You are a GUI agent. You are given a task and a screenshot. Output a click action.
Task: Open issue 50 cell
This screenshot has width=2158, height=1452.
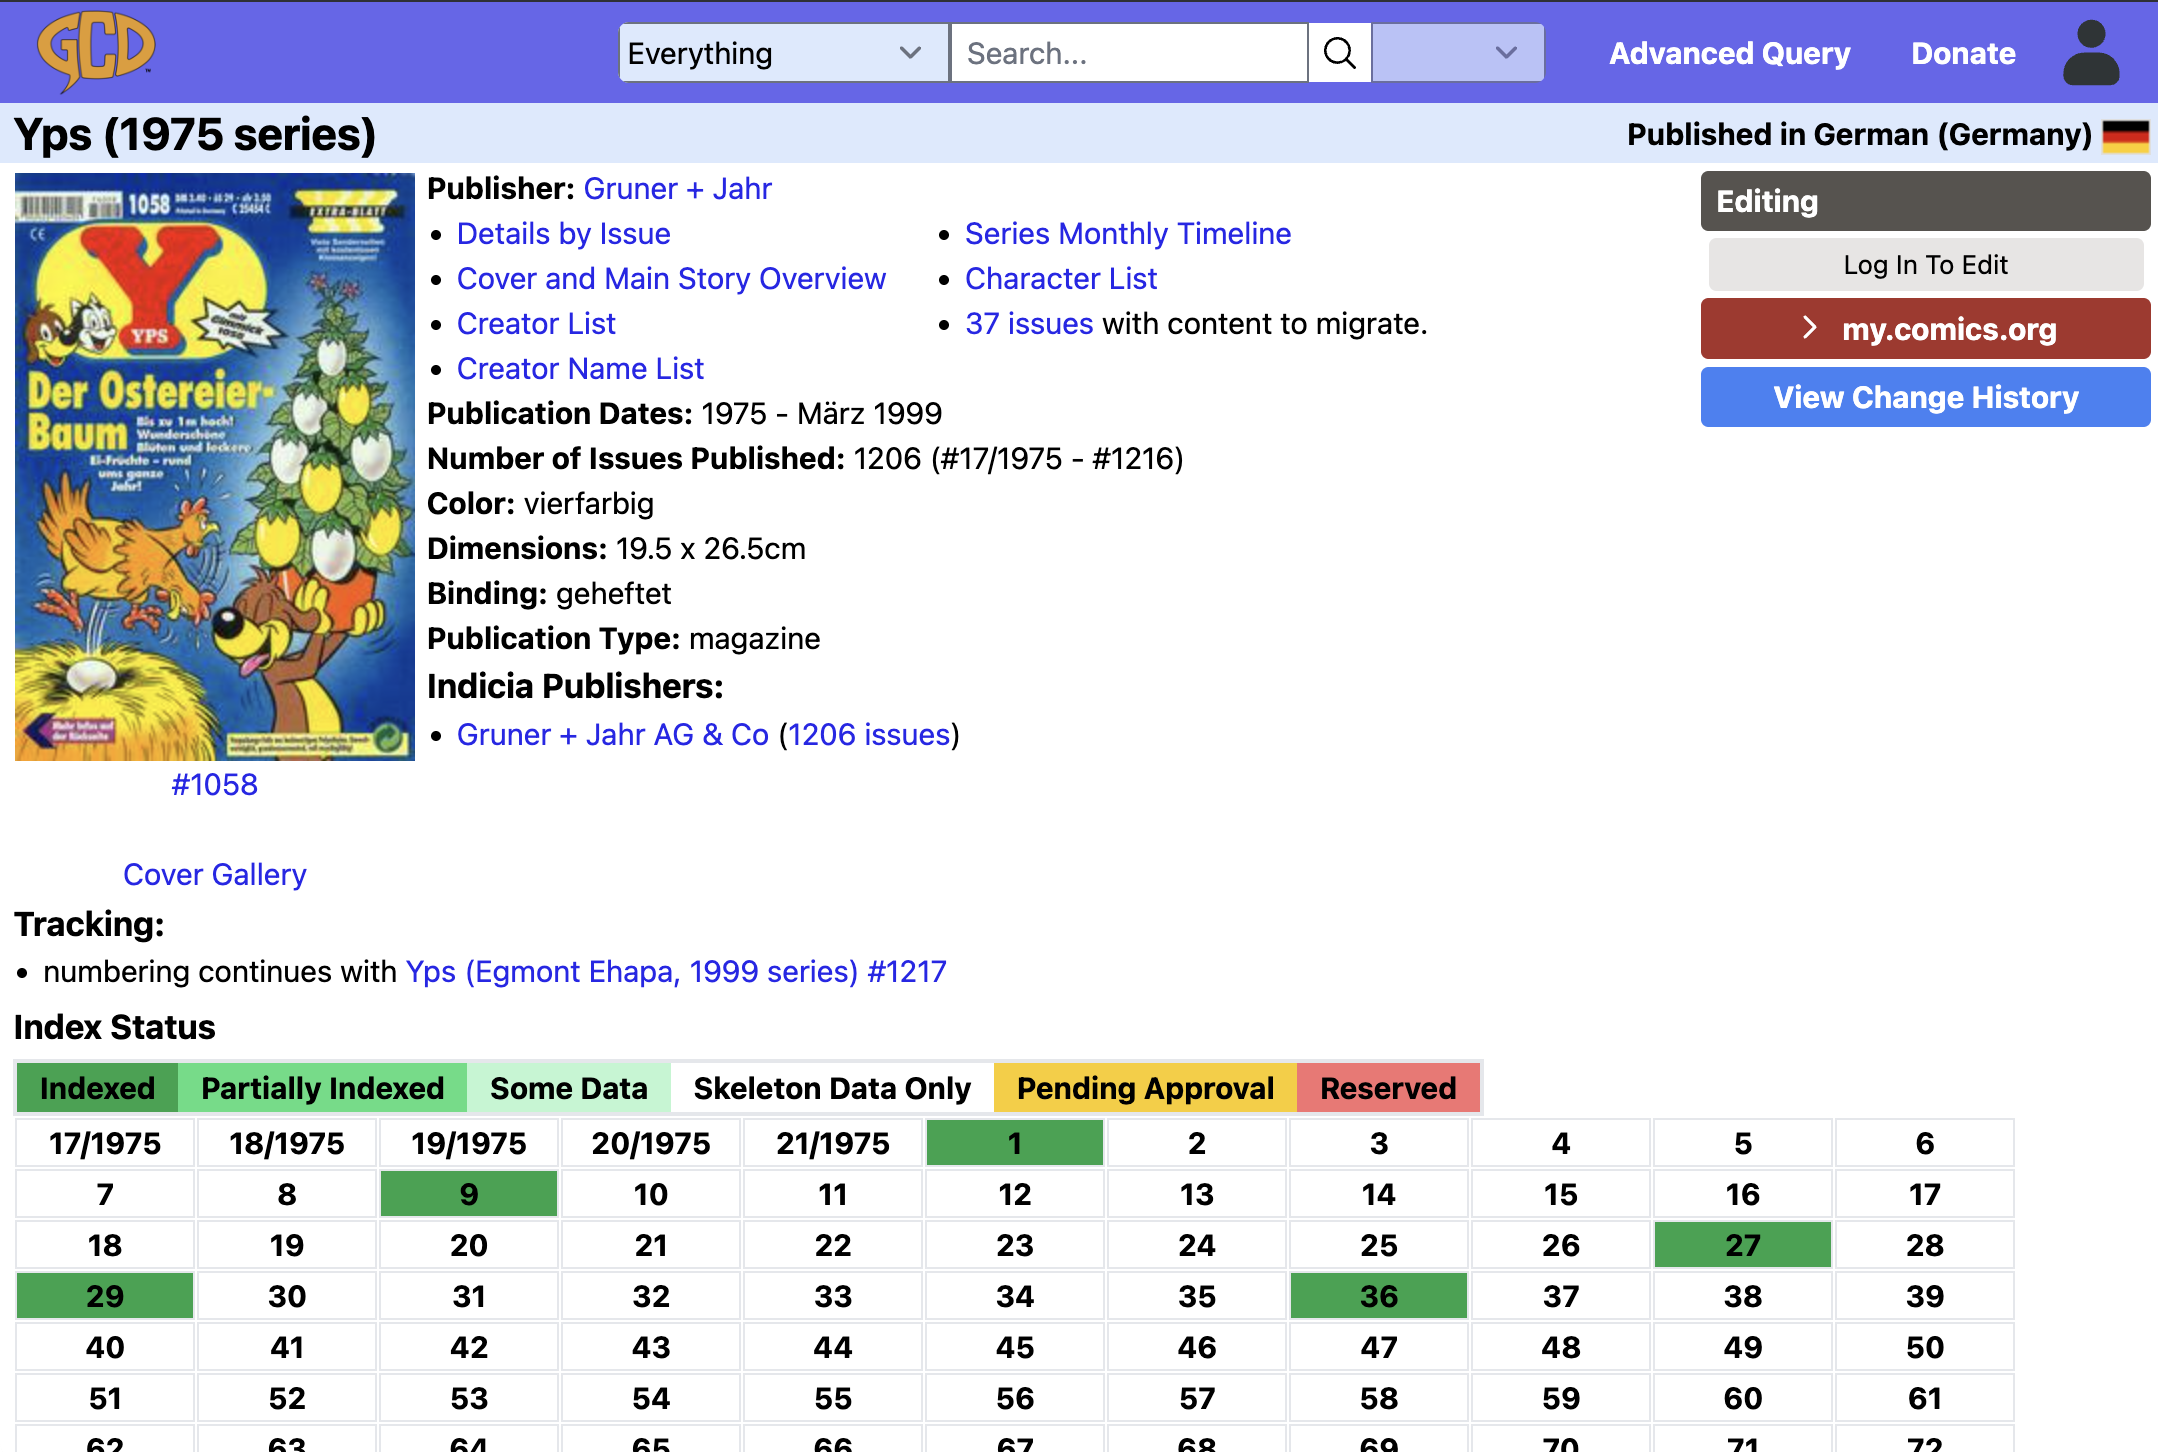1925,1347
